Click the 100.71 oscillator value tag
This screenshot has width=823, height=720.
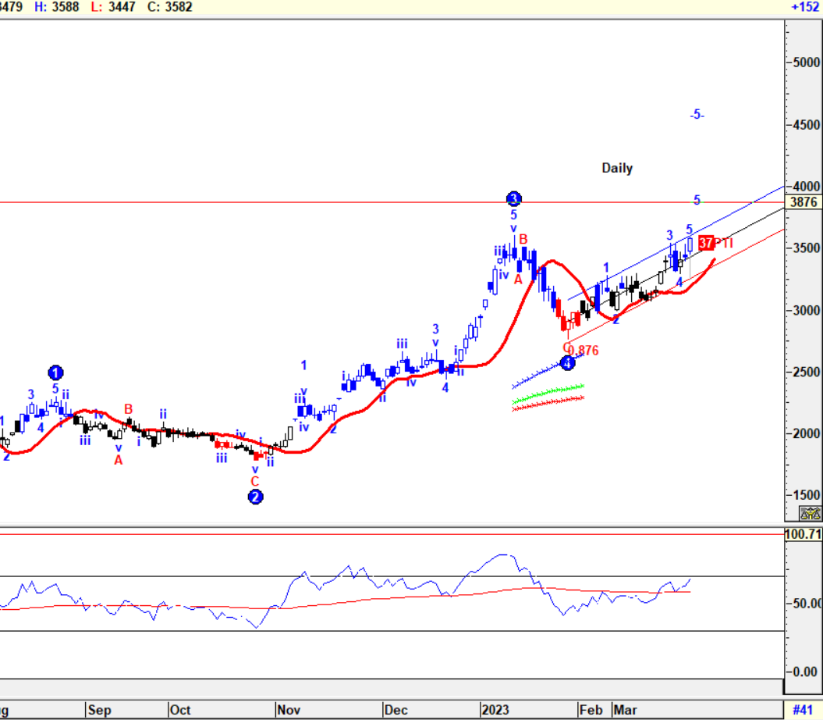pyautogui.click(x=803, y=535)
